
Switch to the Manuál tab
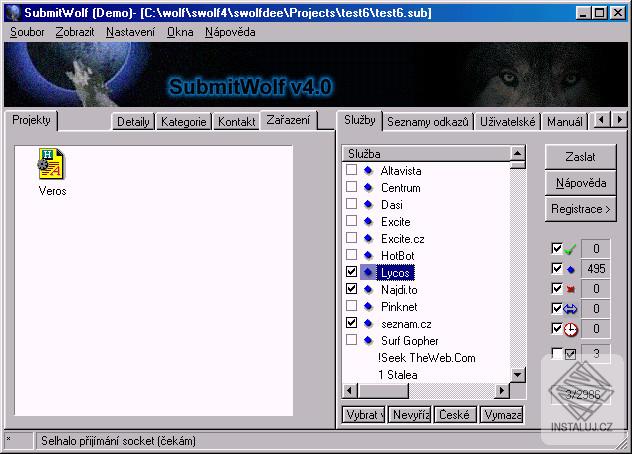565,121
